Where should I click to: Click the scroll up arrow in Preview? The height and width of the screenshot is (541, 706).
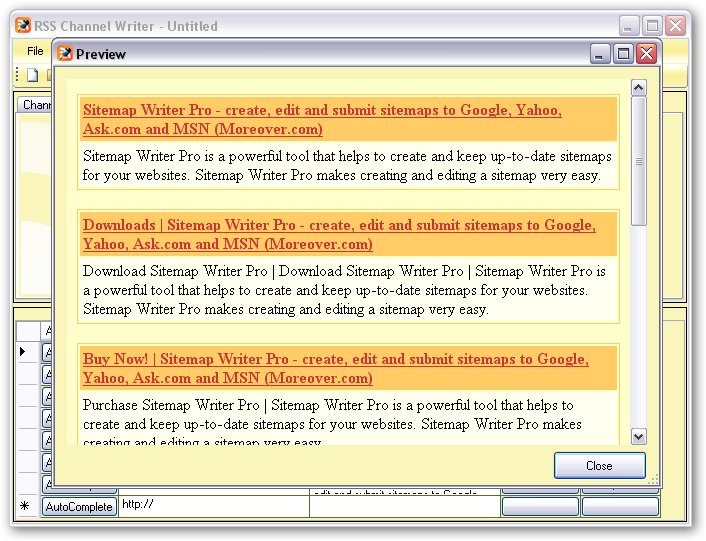[x=638, y=87]
